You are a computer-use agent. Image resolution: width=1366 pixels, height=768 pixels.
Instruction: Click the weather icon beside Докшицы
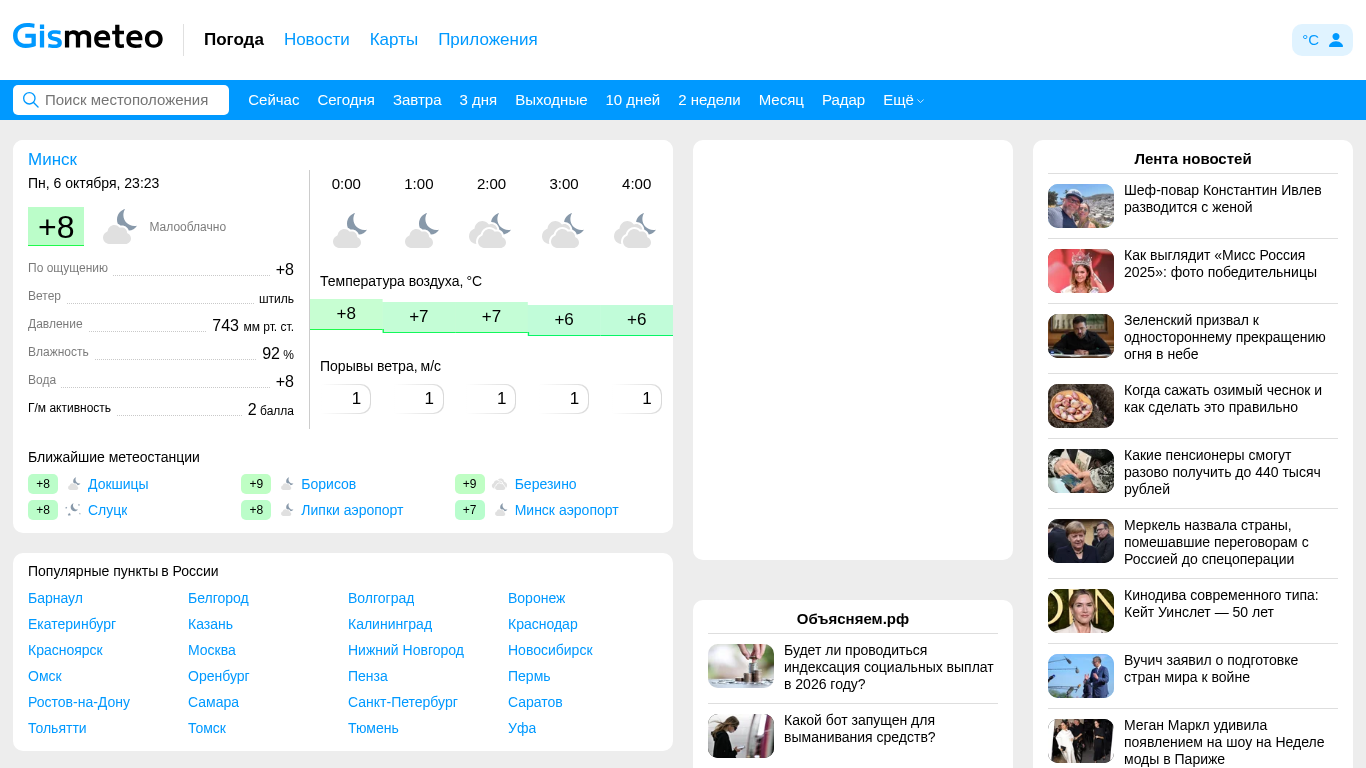[x=74, y=484]
